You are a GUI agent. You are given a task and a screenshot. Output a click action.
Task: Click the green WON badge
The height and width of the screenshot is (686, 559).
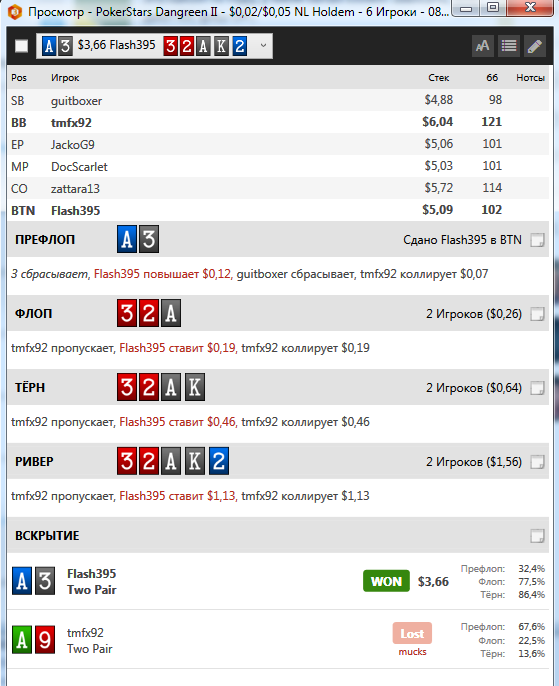pyautogui.click(x=386, y=581)
